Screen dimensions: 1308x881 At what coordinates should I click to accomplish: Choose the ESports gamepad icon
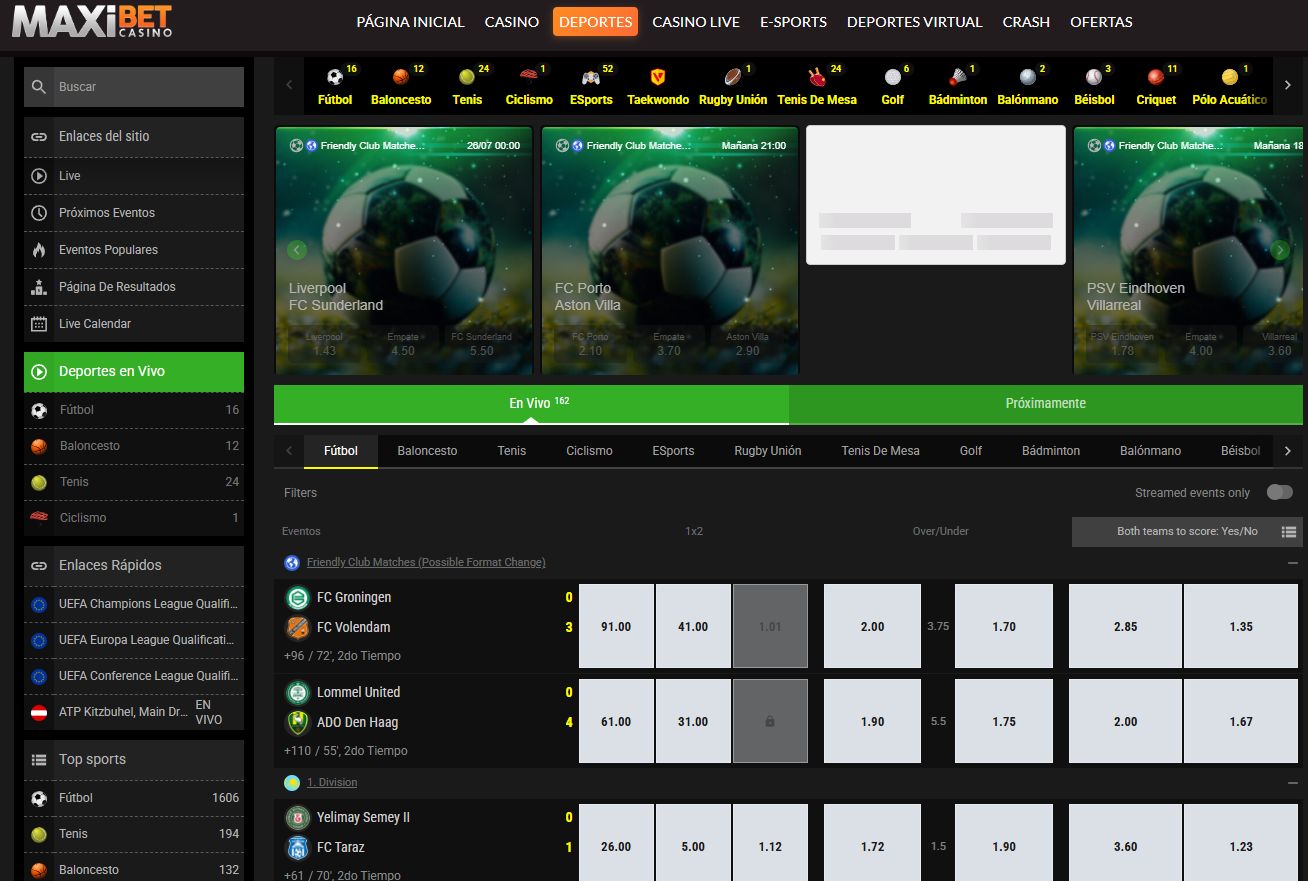(x=591, y=77)
